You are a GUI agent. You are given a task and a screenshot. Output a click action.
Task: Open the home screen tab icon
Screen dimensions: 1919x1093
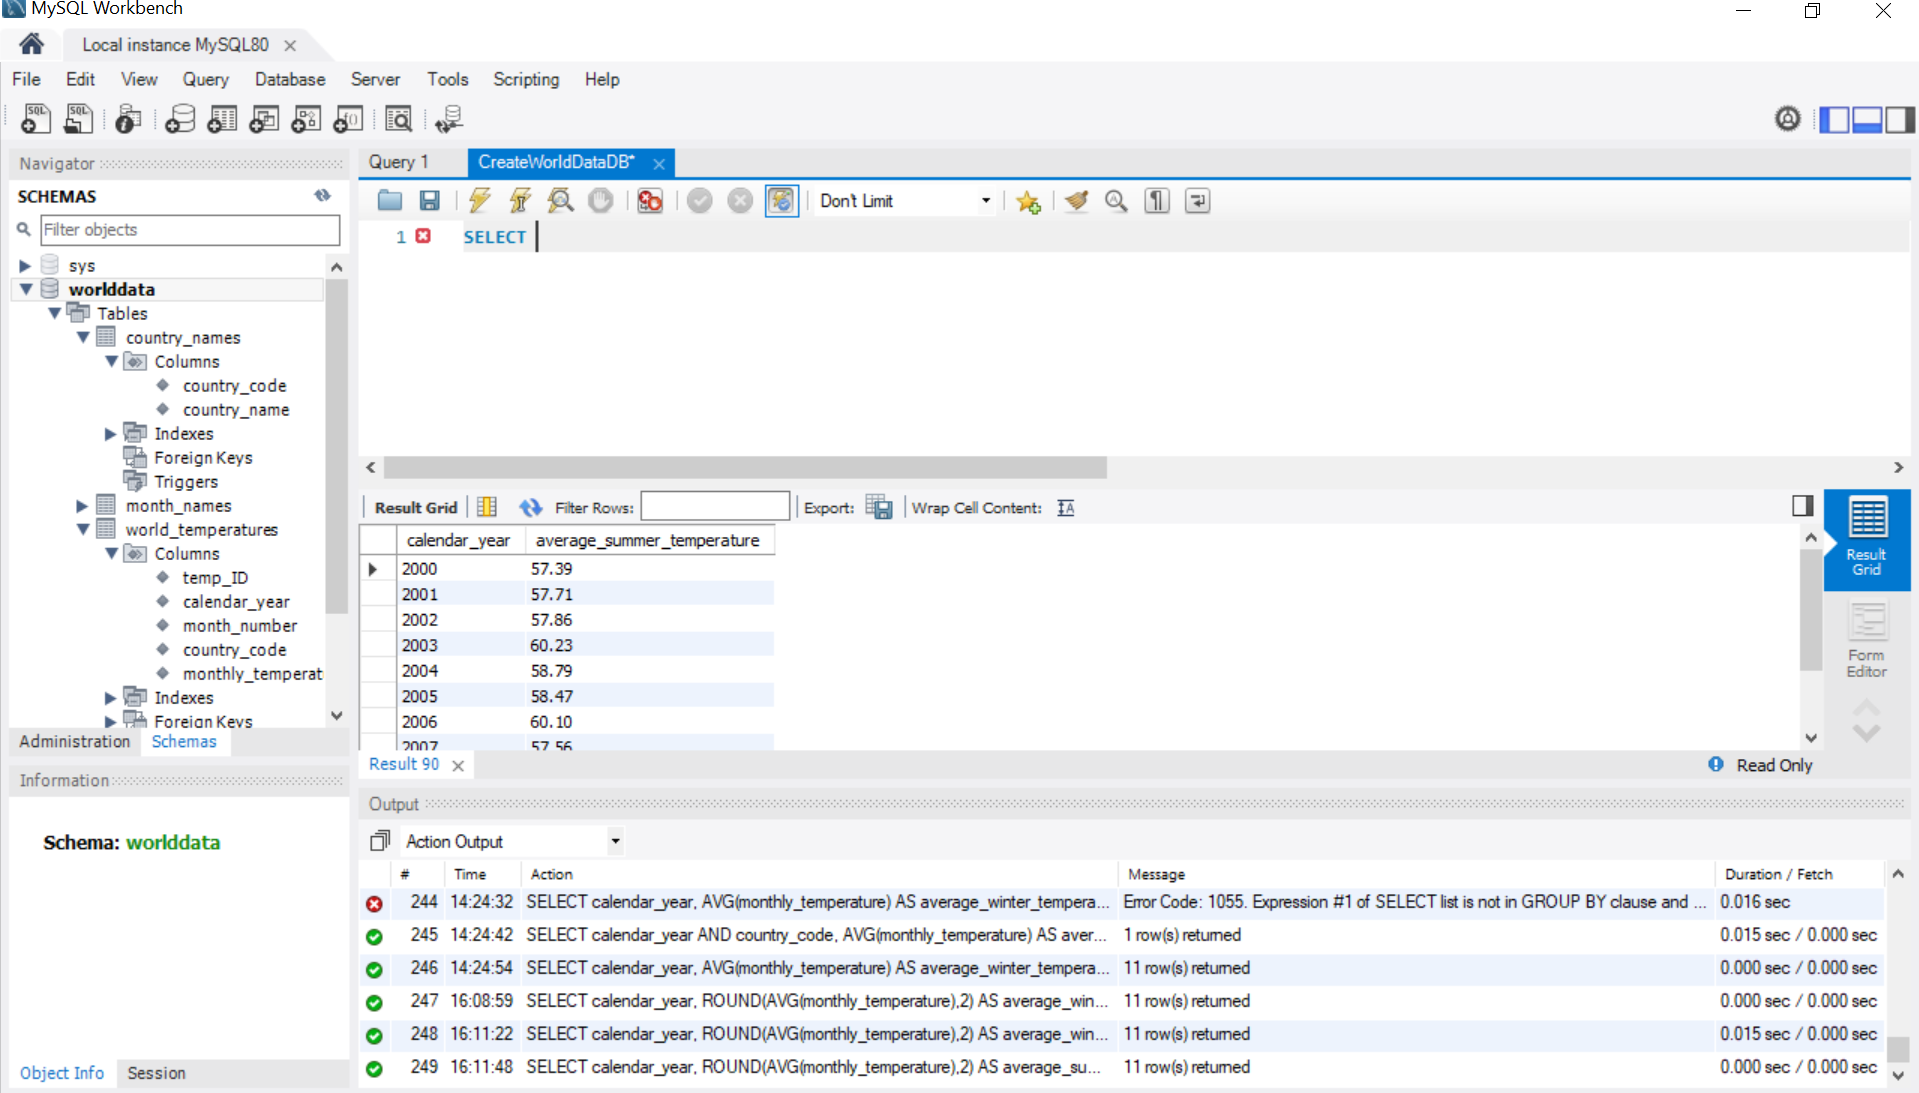(31, 44)
